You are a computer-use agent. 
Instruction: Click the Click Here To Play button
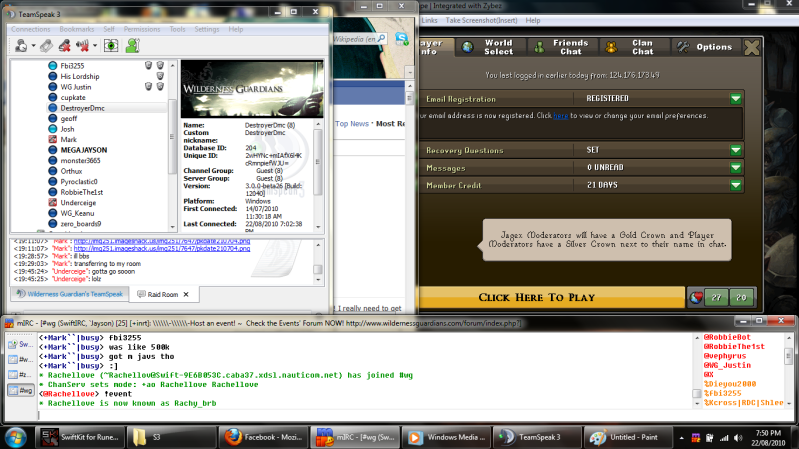pos(551,297)
